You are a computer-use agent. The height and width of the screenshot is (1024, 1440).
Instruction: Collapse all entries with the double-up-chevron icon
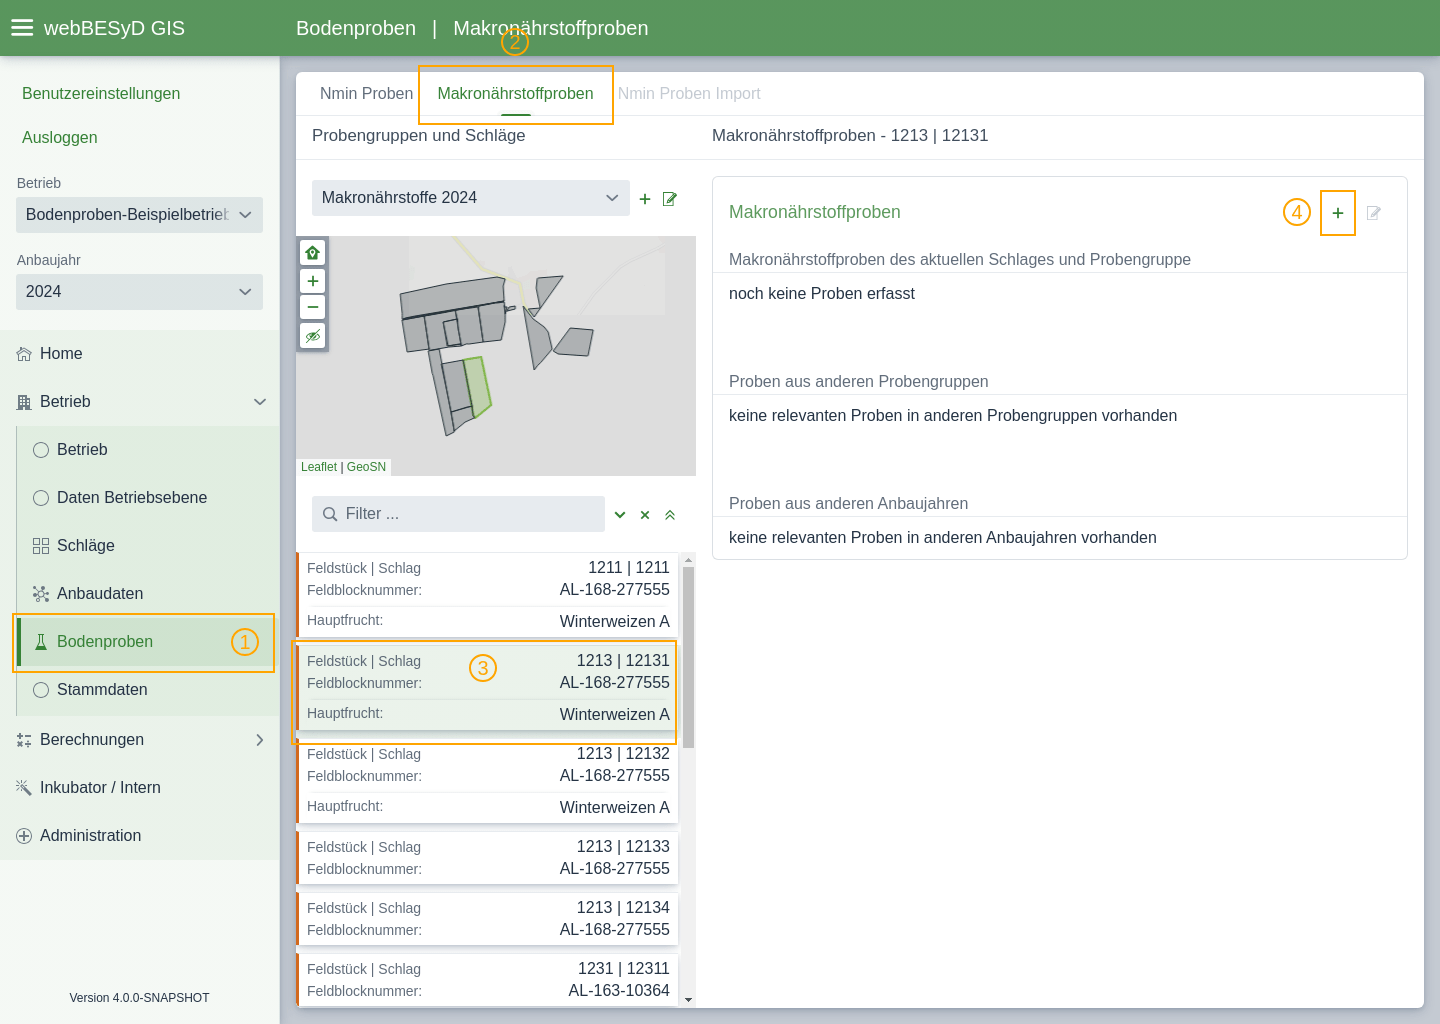[670, 515]
